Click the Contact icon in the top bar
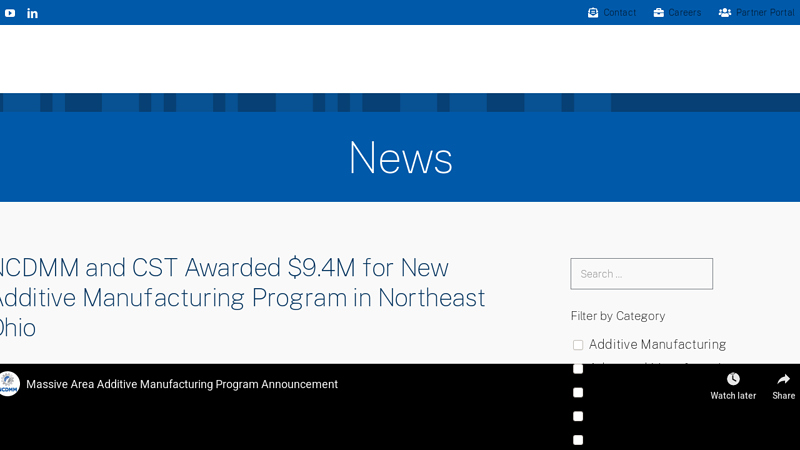The image size is (800, 450). click(x=593, y=13)
